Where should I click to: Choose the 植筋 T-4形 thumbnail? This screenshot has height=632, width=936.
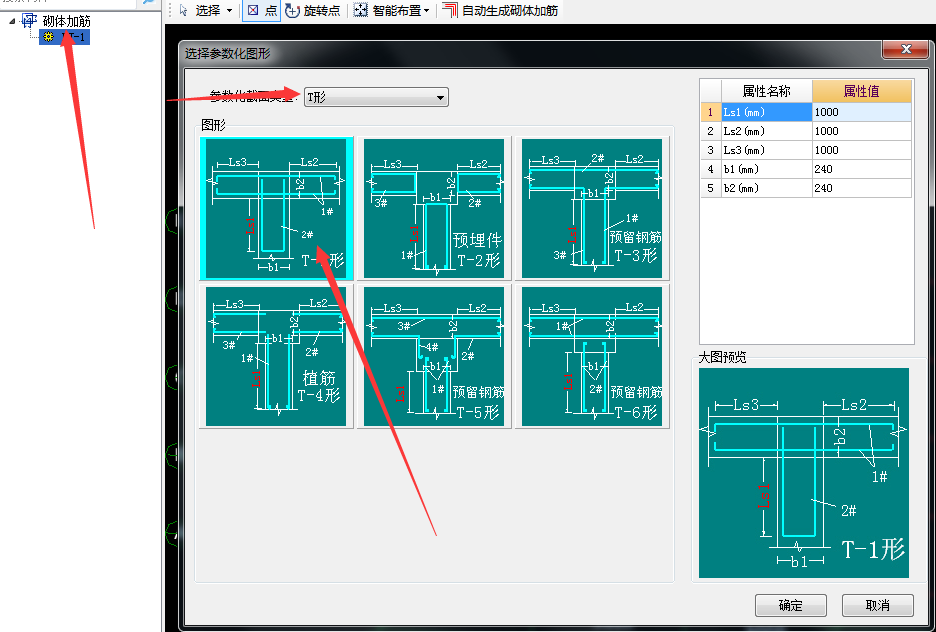276,356
